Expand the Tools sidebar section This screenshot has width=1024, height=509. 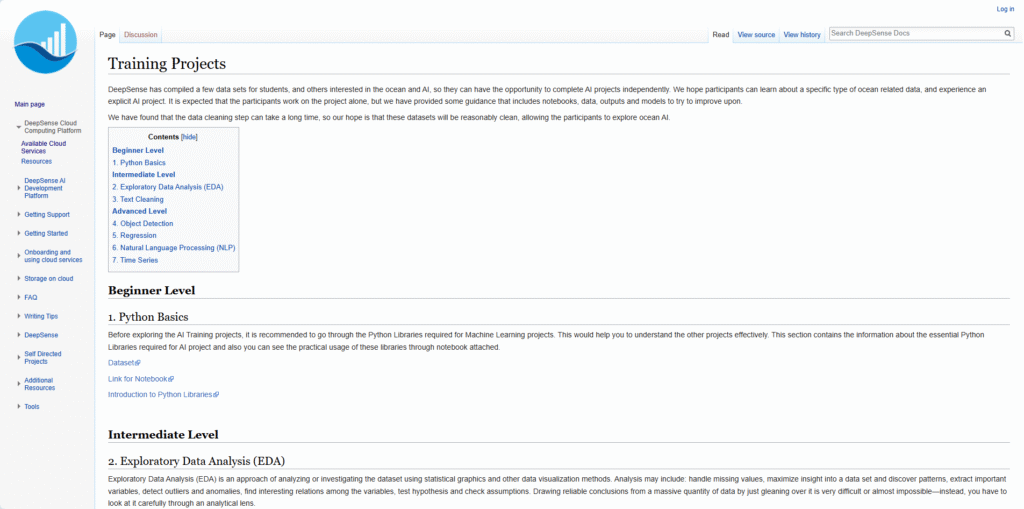tap(19, 406)
